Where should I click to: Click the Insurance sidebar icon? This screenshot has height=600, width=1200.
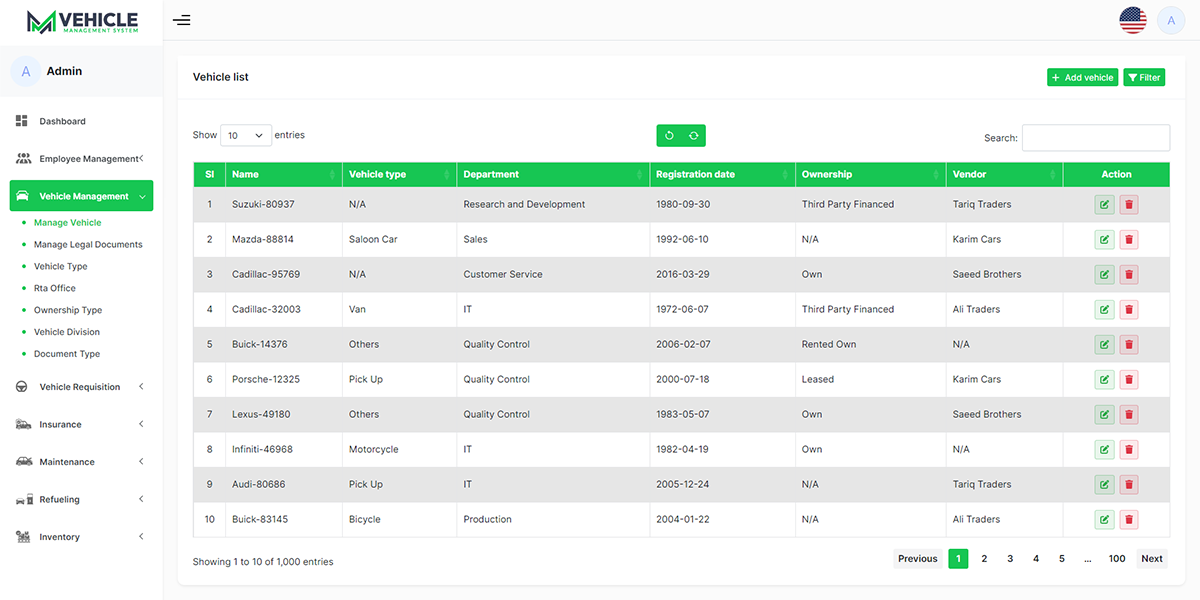click(x=22, y=424)
